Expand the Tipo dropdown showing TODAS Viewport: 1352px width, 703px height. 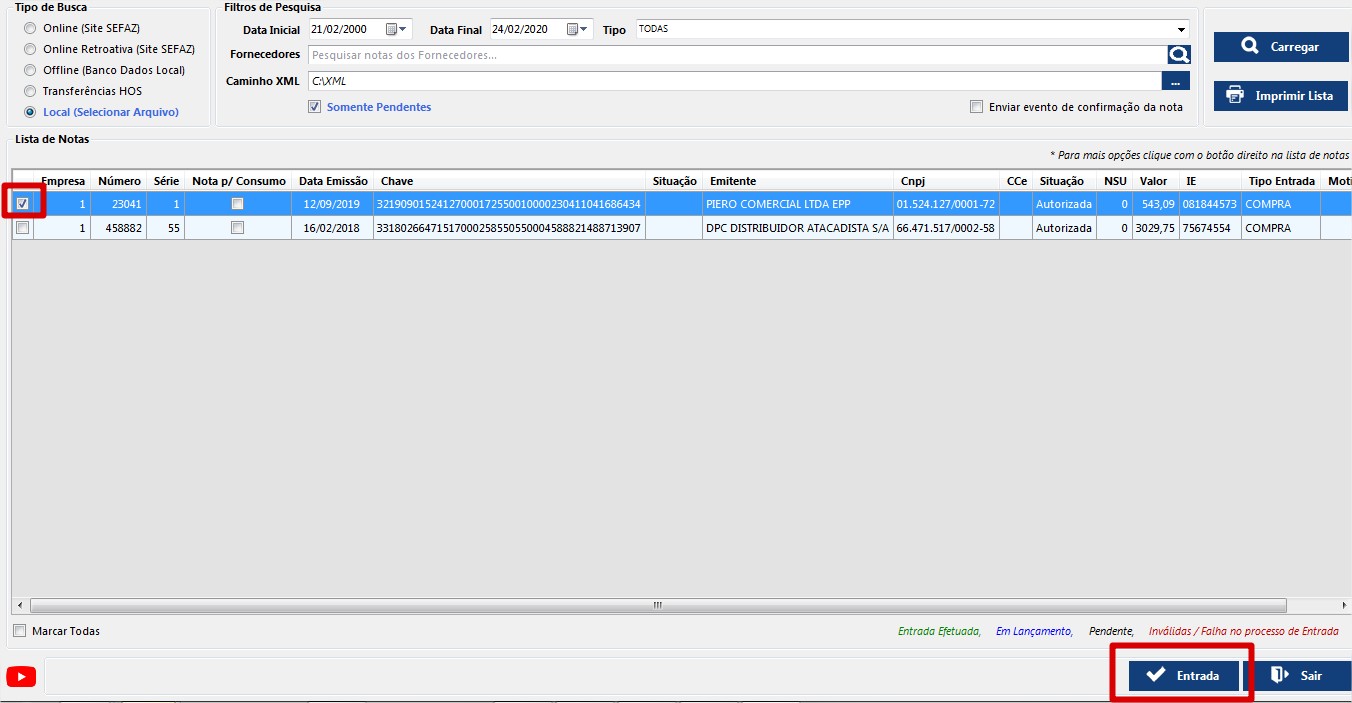pyautogui.click(x=1181, y=30)
